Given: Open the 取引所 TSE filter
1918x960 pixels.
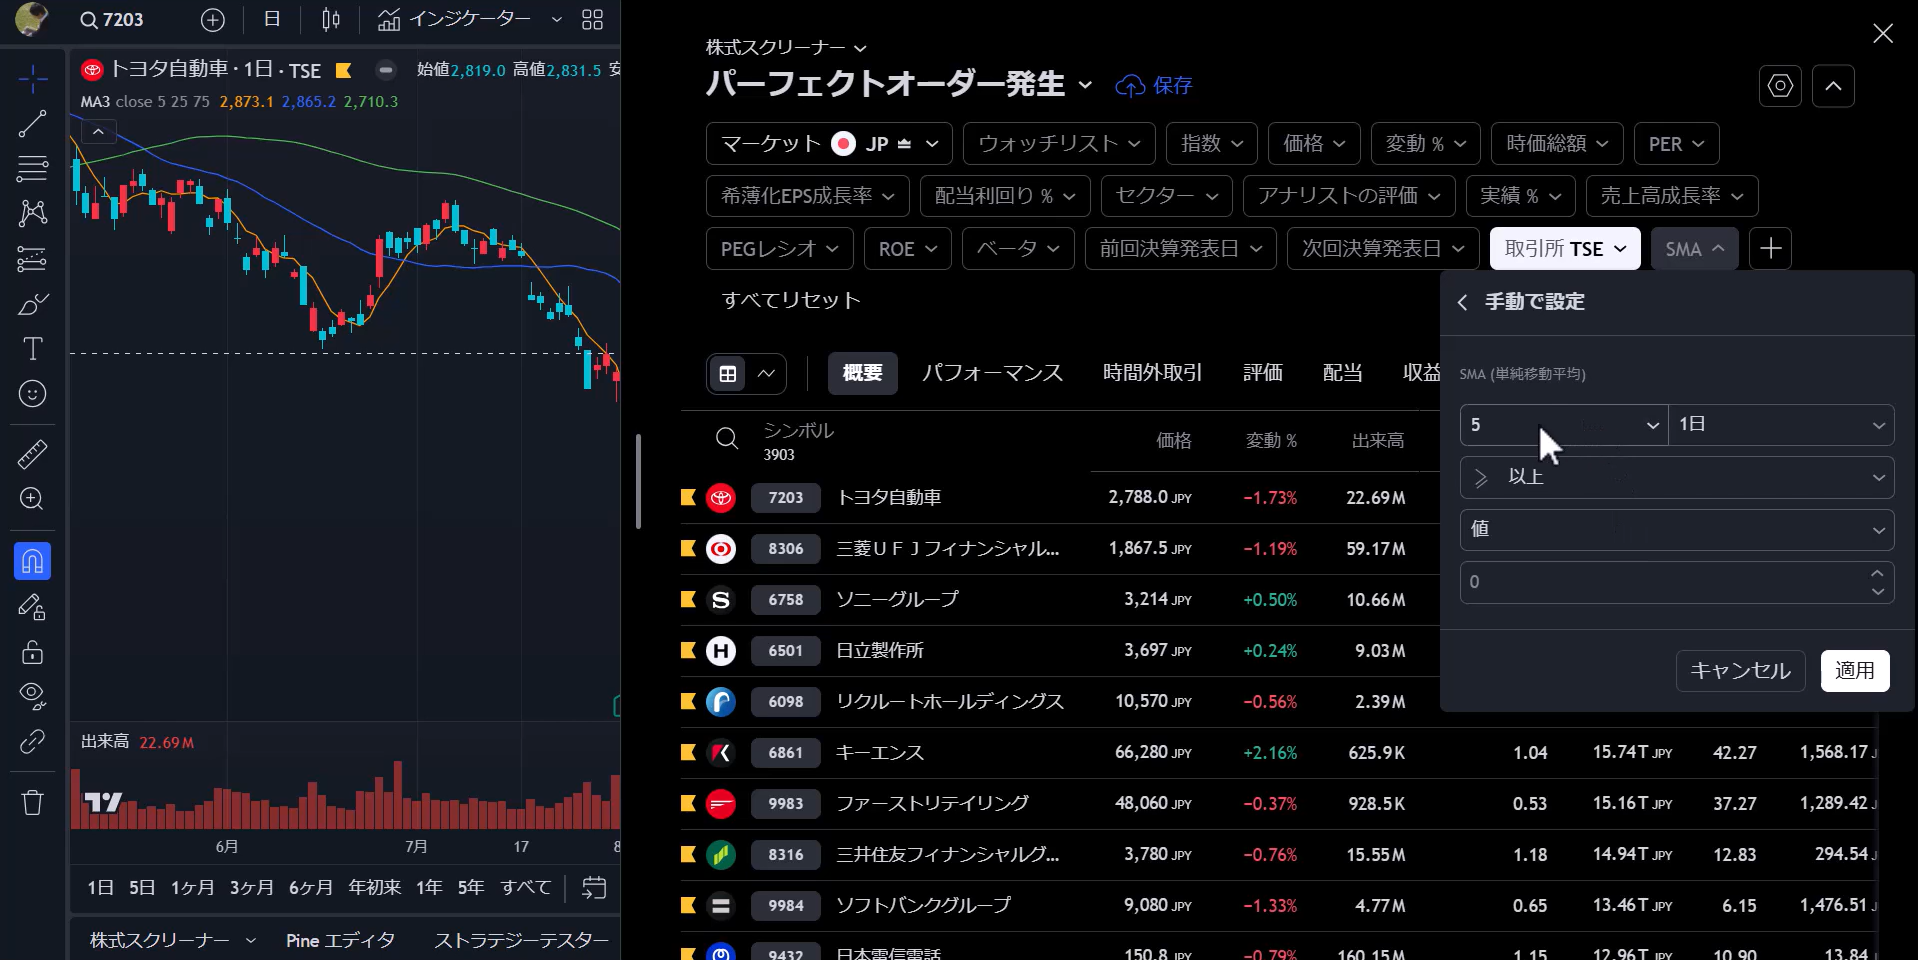Looking at the screenshot, I should (x=1565, y=249).
